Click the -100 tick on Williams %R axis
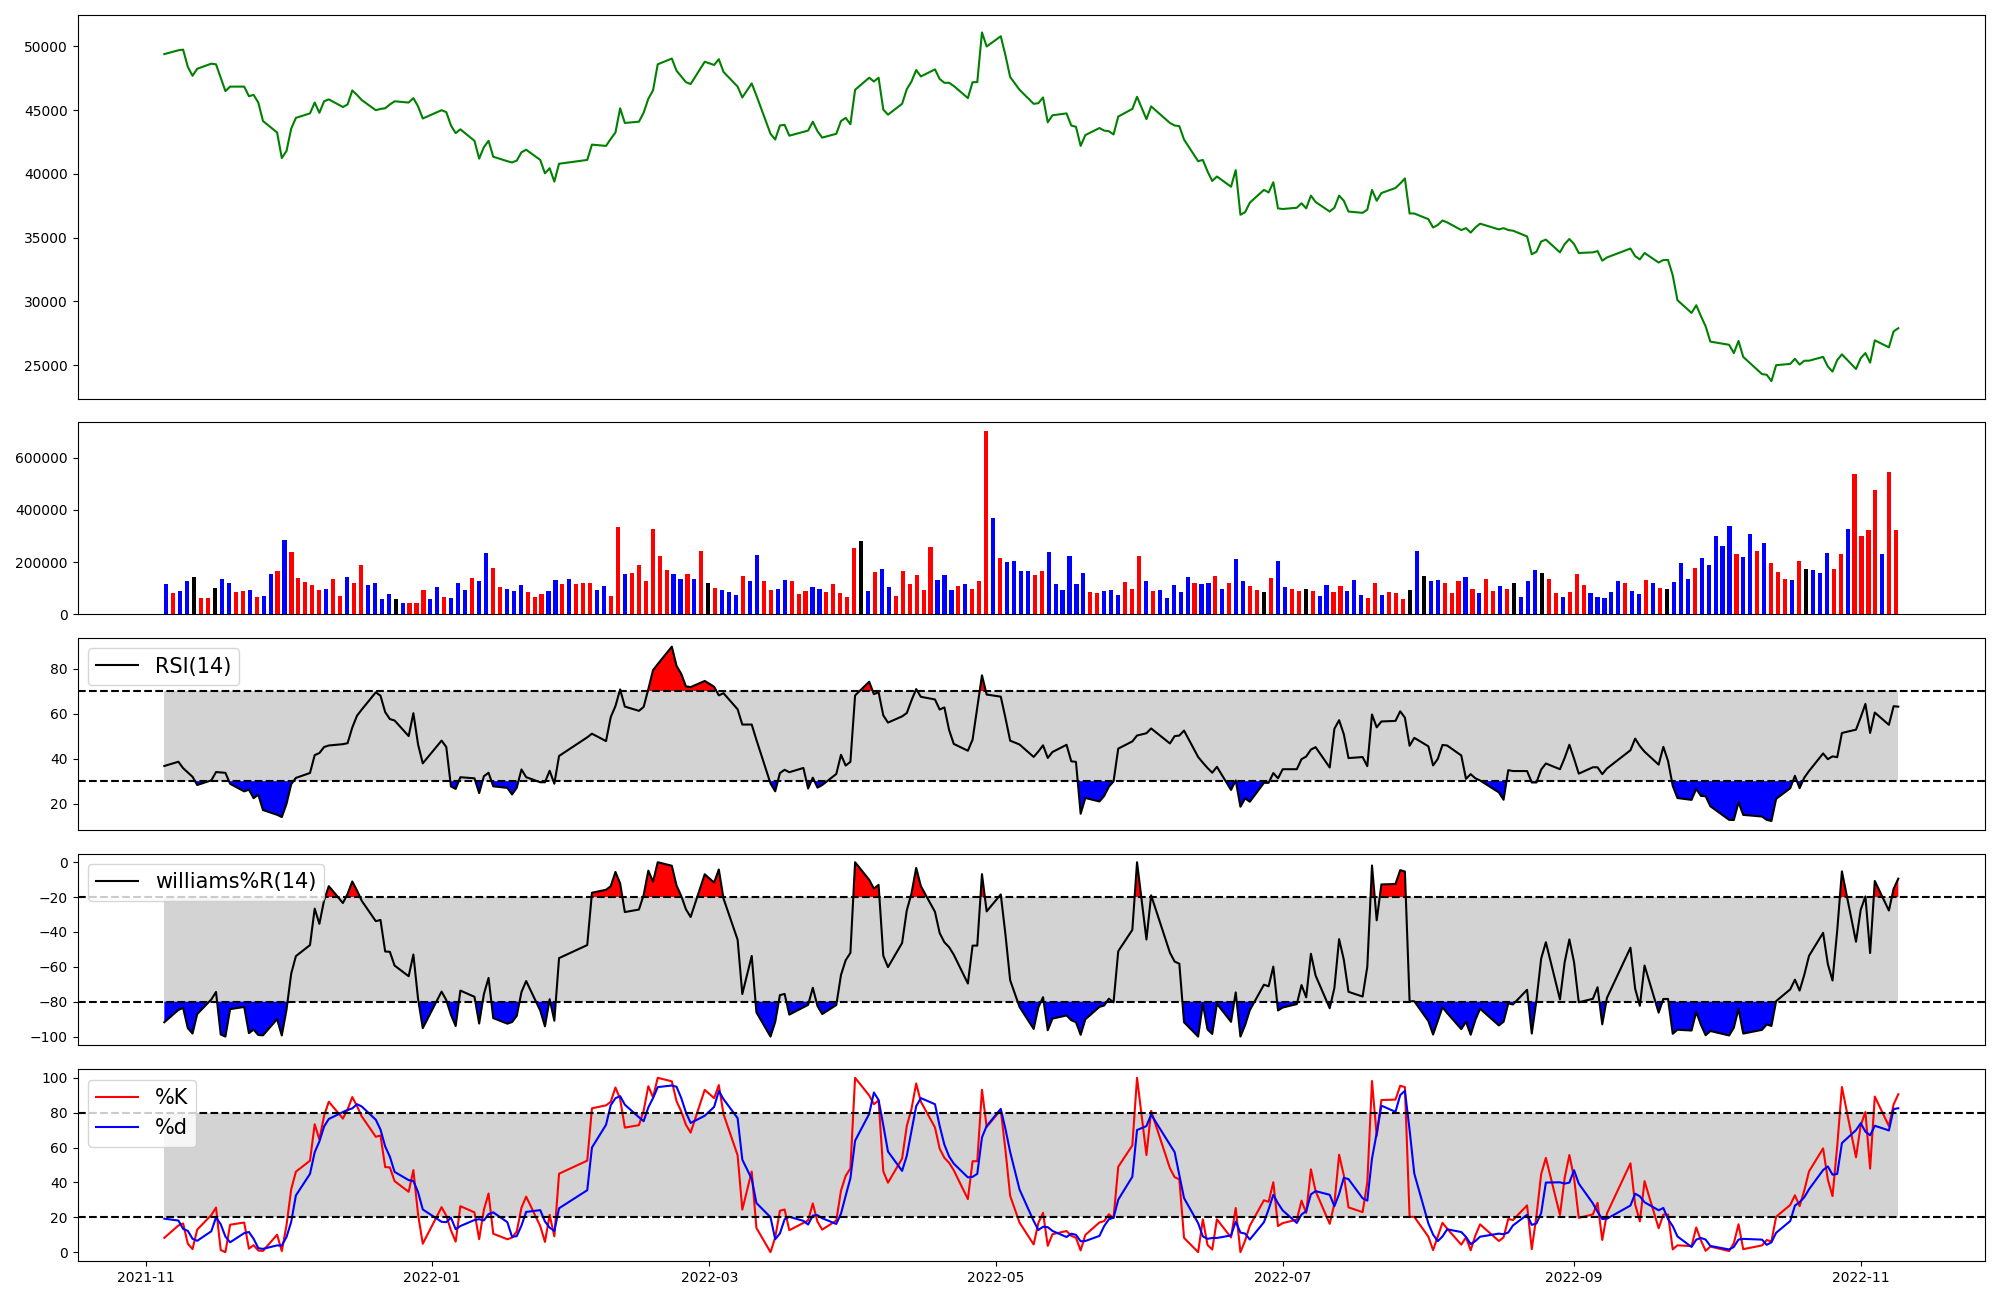The height and width of the screenshot is (1300, 2000). [50, 1037]
